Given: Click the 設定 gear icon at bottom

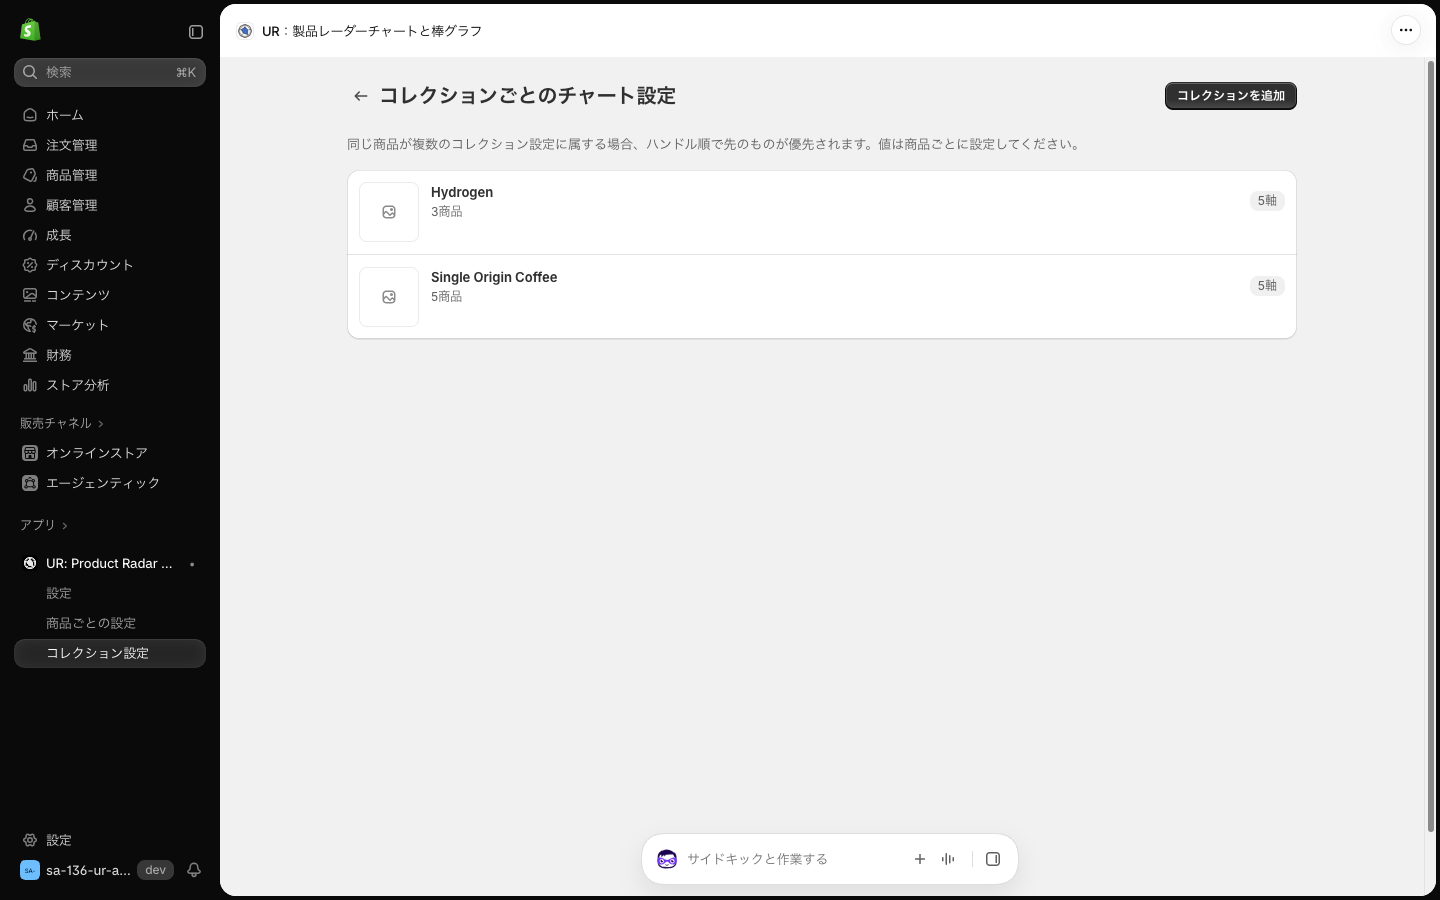Looking at the screenshot, I should point(30,840).
